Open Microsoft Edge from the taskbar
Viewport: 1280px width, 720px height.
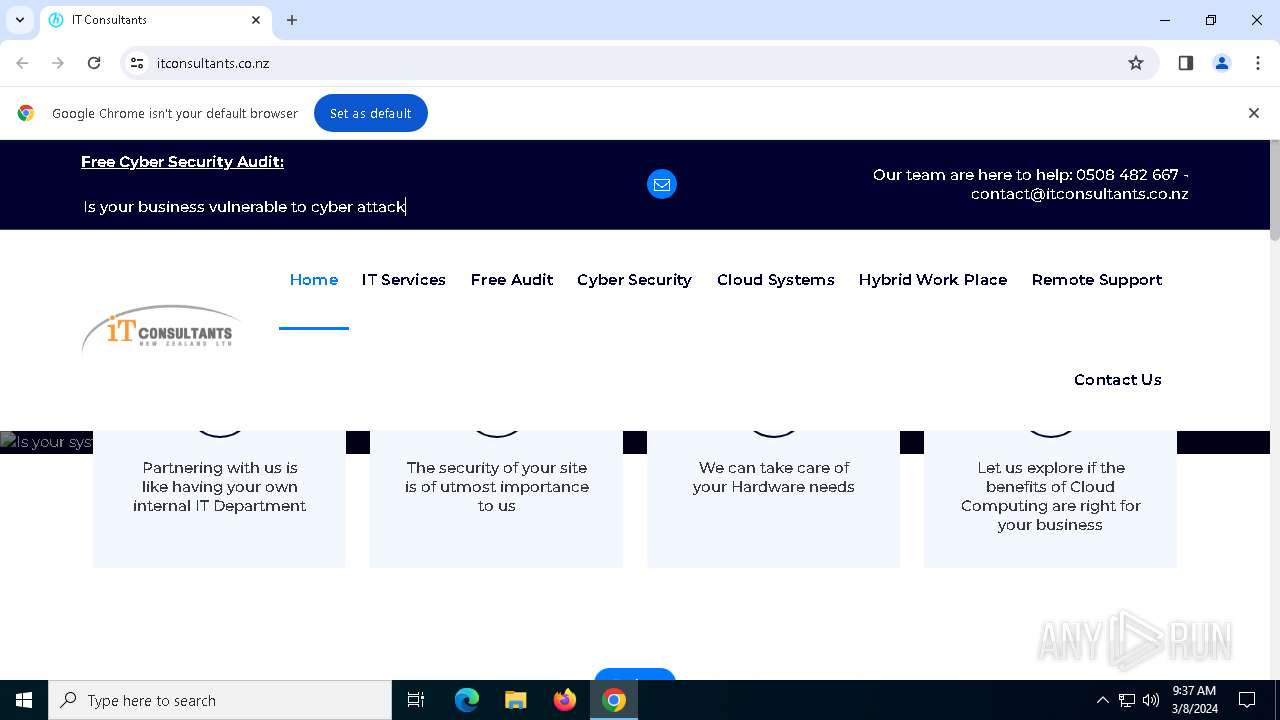[x=467, y=700]
